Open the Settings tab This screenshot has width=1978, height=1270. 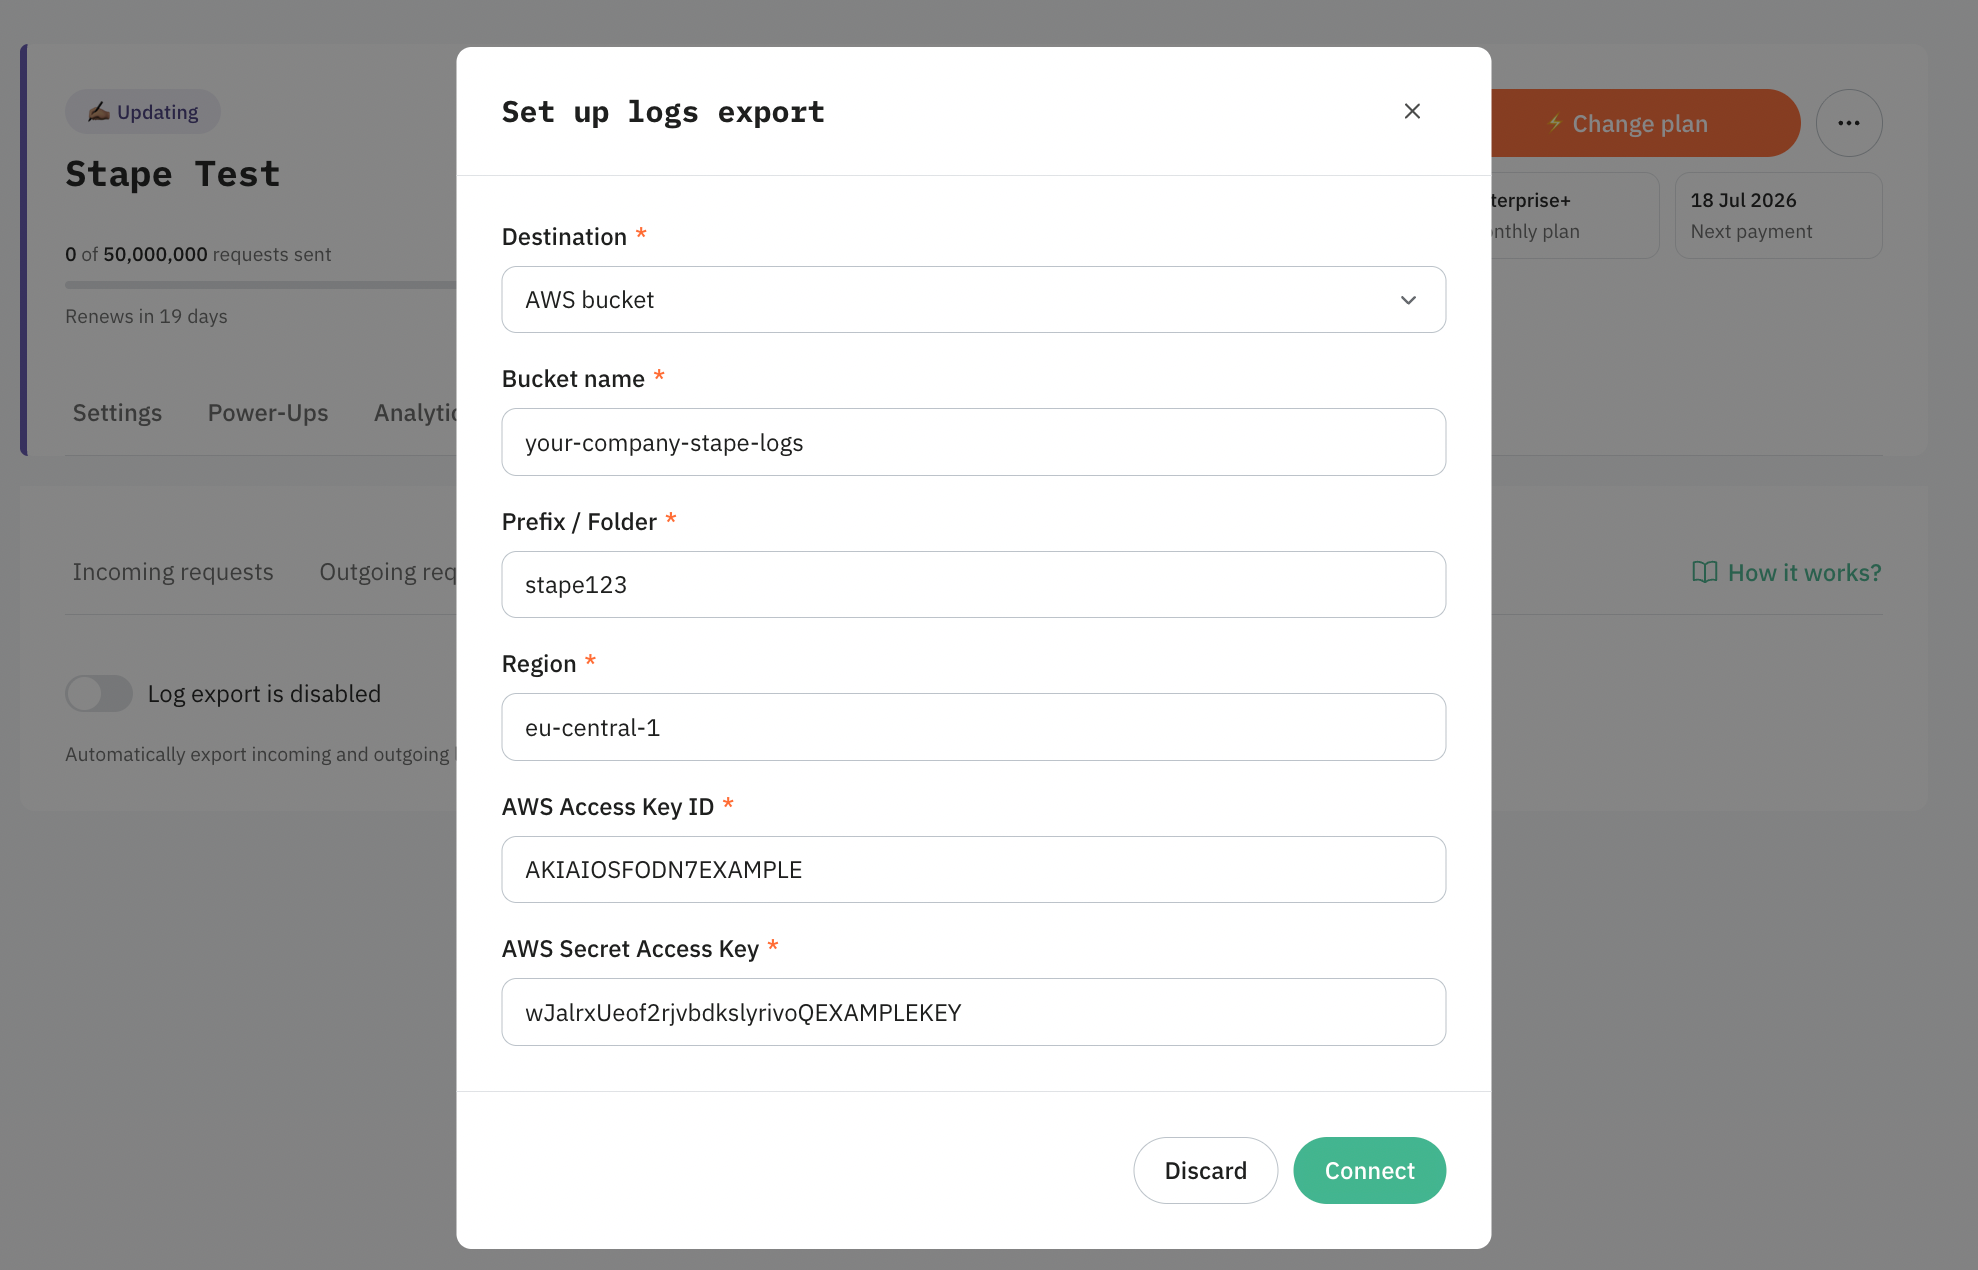click(x=117, y=413)
